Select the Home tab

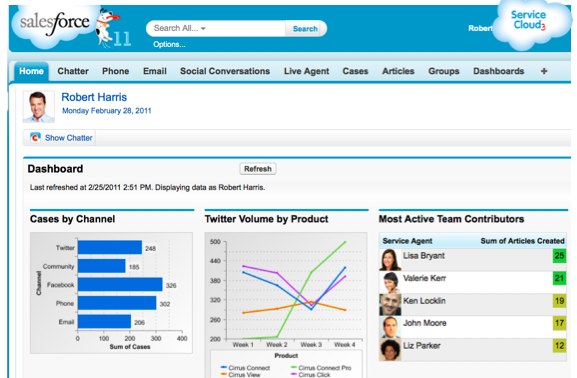[x=31, y=71]
